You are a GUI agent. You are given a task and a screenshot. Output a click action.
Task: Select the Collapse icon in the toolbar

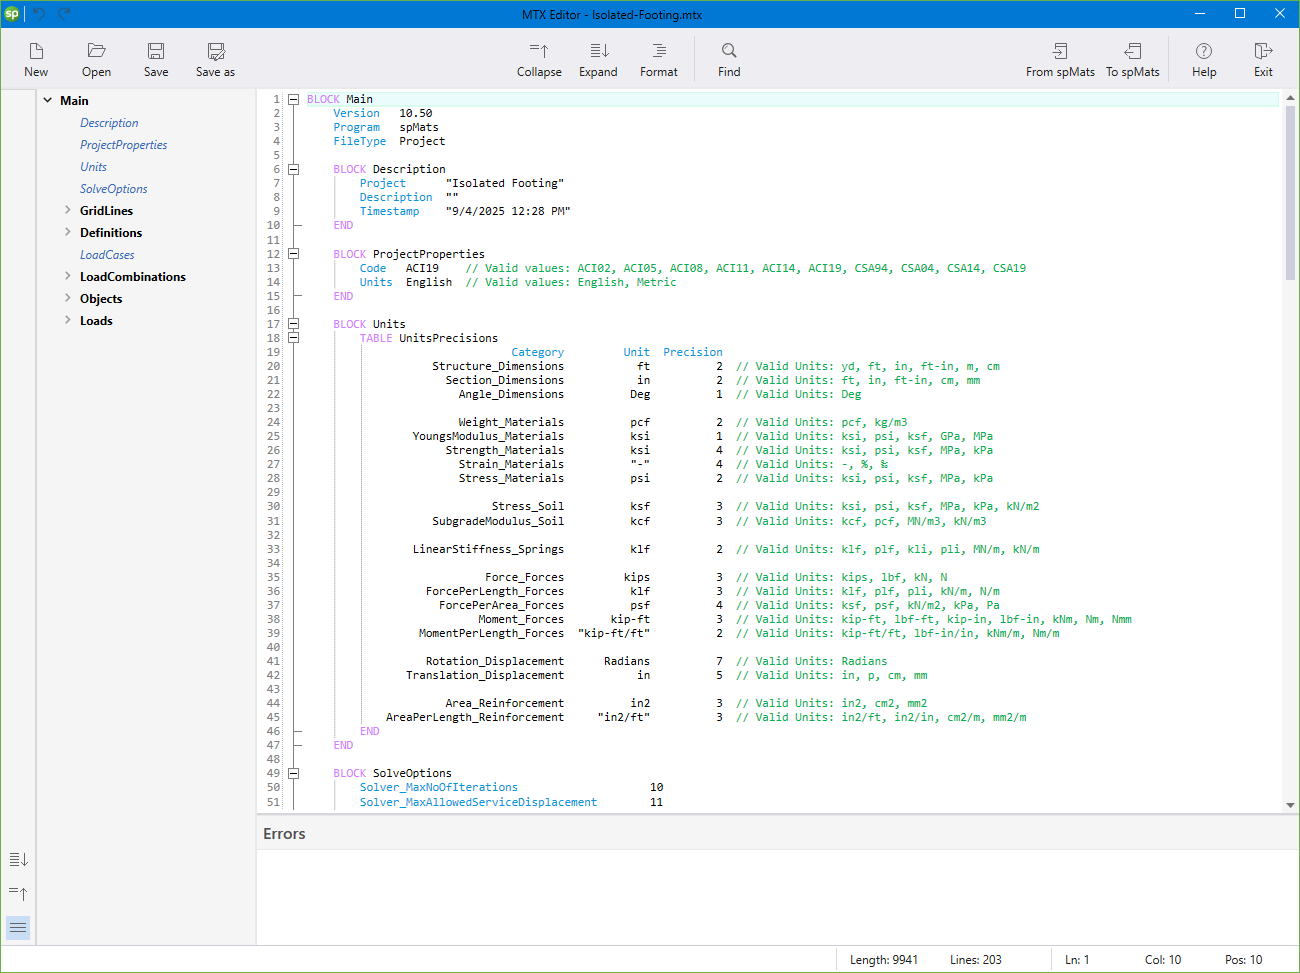pos(539,58)
